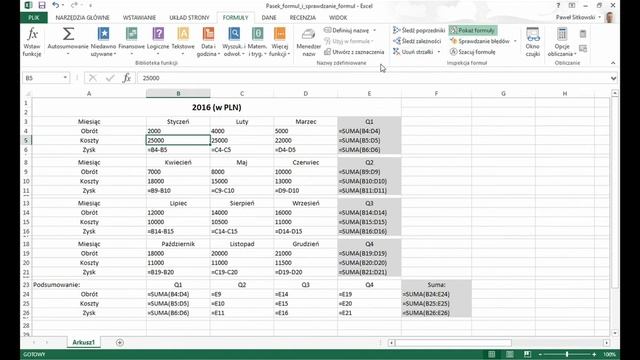
Task: Switch to Page Break Preview in status bar
Action: [x=527, y=354]
